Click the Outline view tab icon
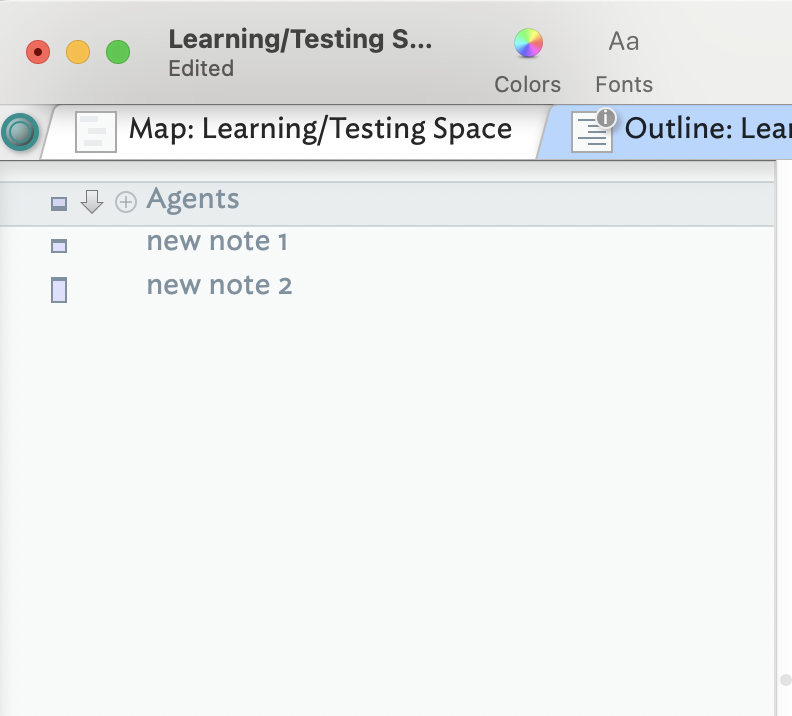Image resolution: width=792 pixels, height=716 pixels. point(591,133)
